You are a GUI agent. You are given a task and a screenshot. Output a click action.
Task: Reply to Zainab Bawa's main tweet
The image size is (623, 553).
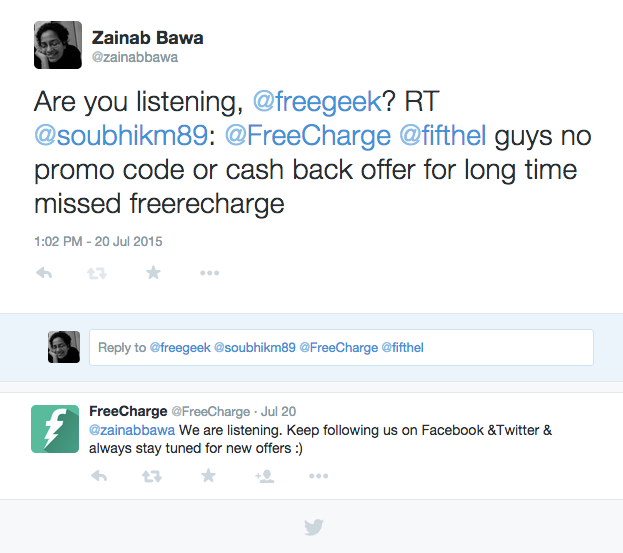tap(43, 273)
